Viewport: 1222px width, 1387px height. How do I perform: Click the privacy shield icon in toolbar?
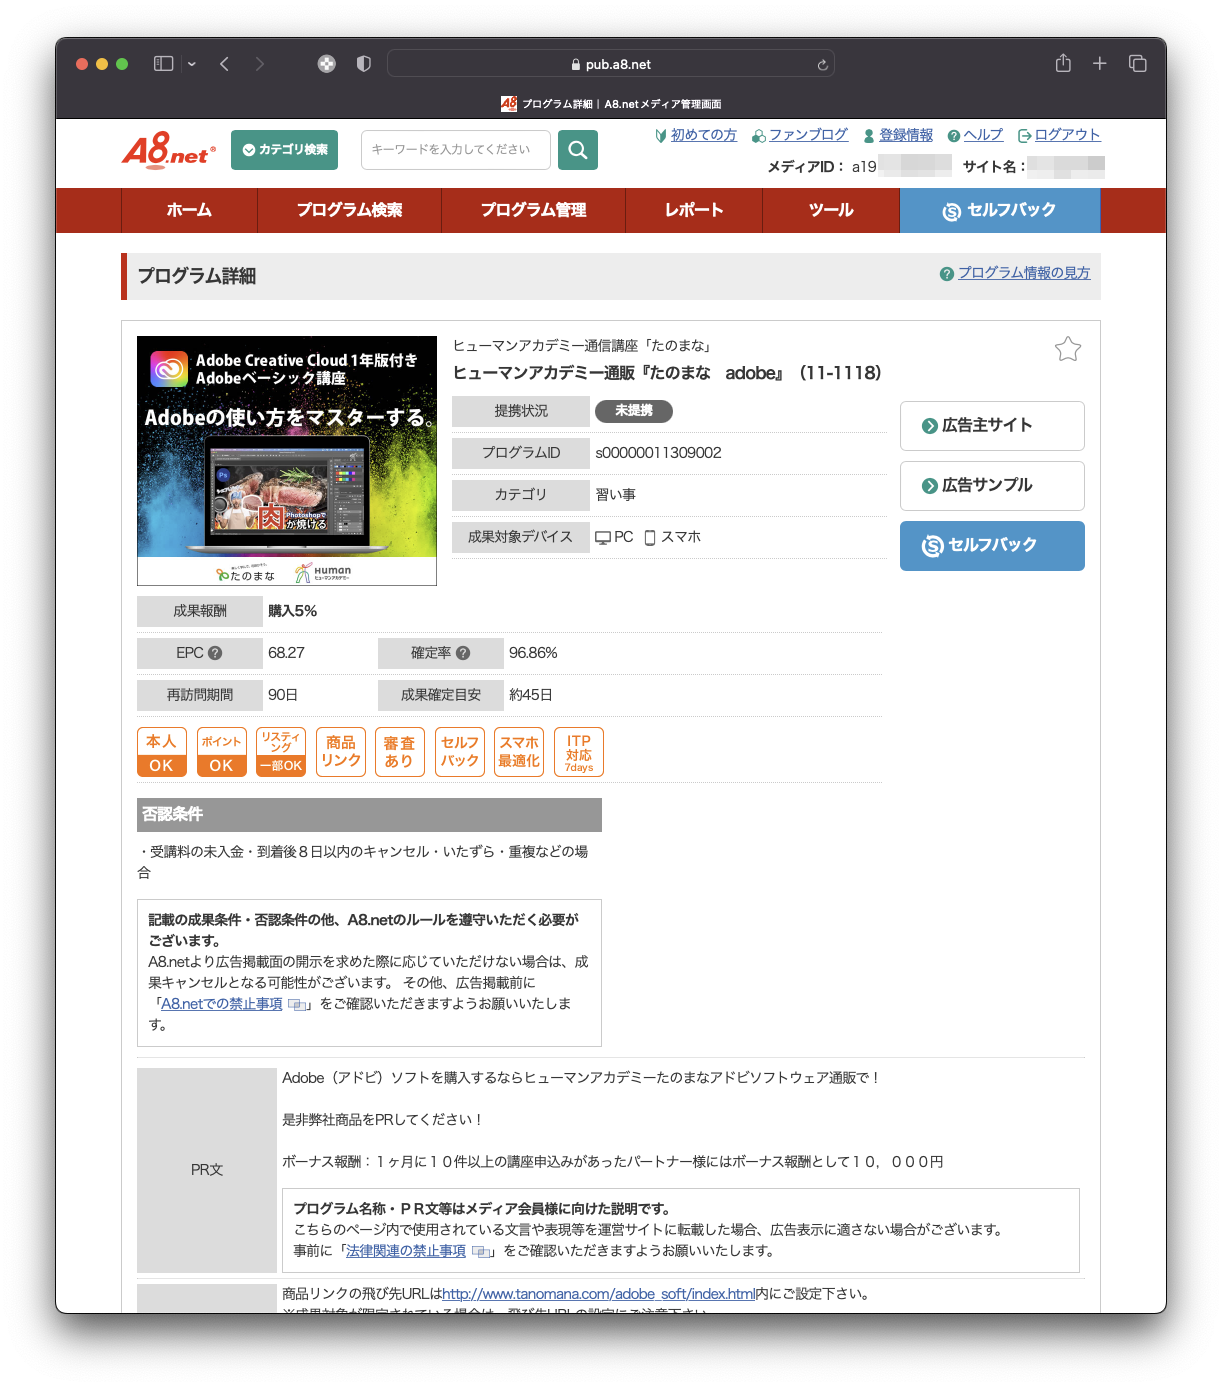click(x=364, y=64)
